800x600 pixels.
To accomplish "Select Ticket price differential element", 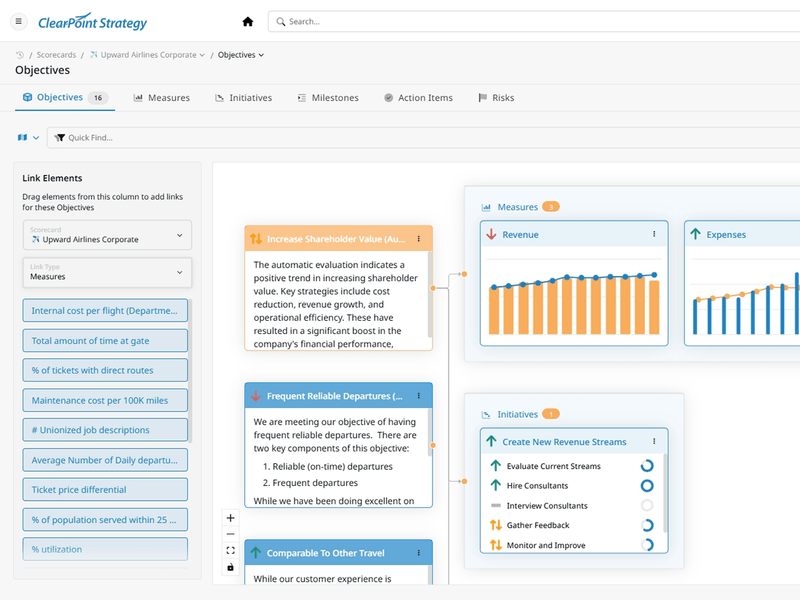I will [x=105, y=490].
